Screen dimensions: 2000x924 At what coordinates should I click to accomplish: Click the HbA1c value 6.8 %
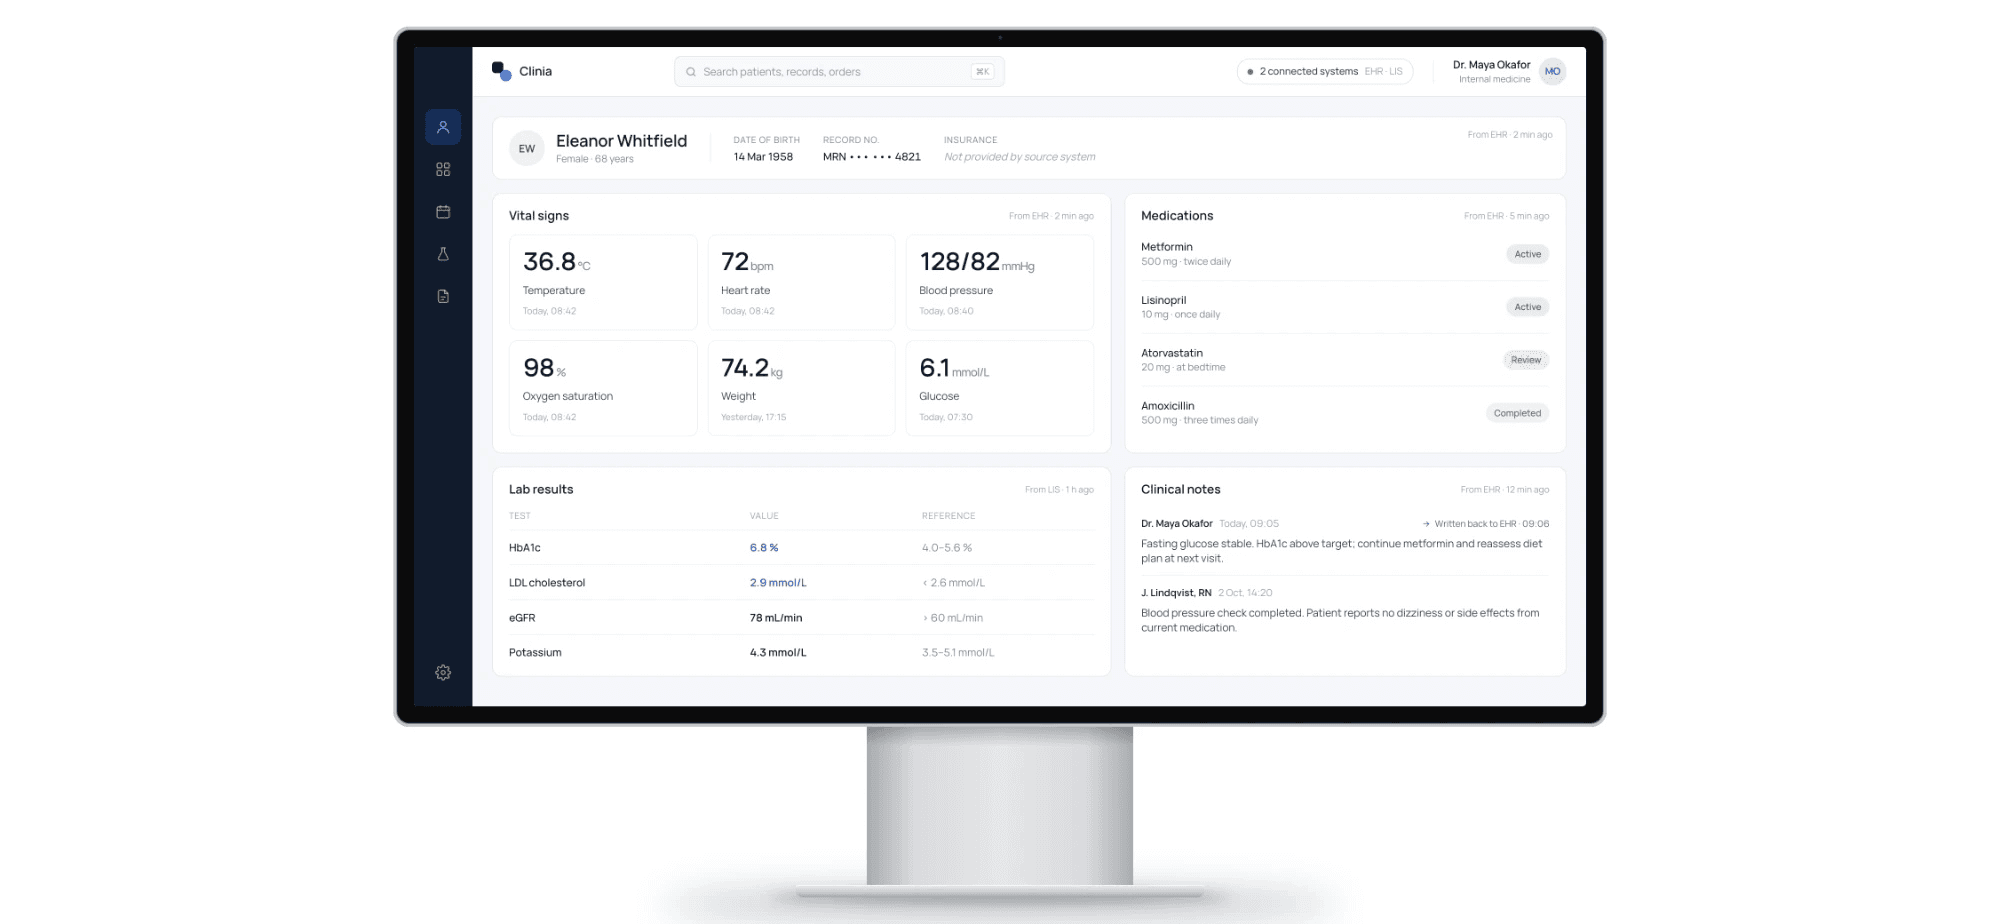[764, 548]
